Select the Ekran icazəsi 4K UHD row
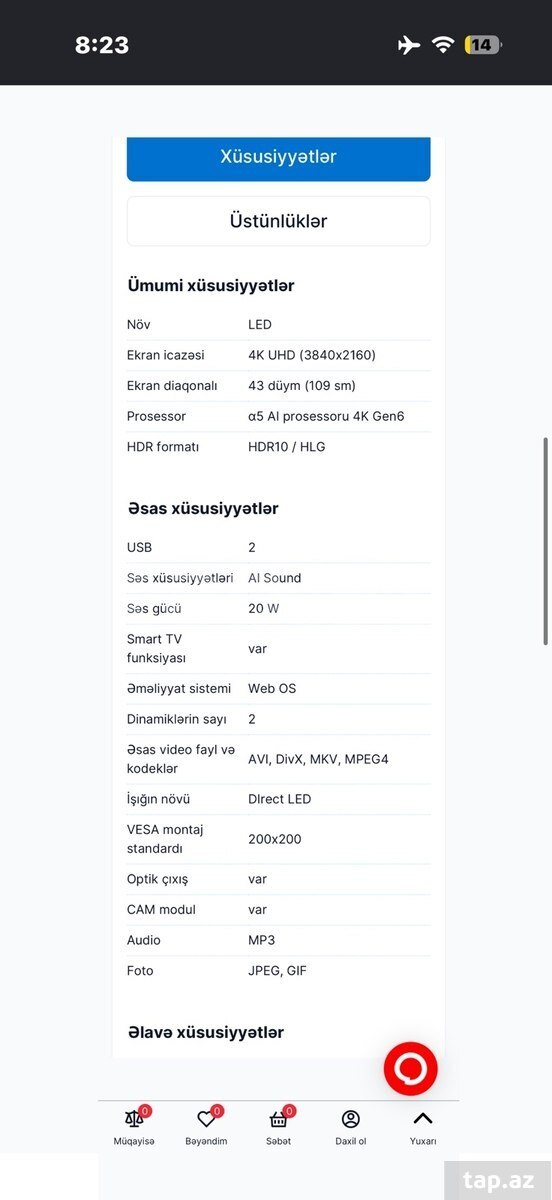This screenshot has width=552, height=1200. [278, 355]
